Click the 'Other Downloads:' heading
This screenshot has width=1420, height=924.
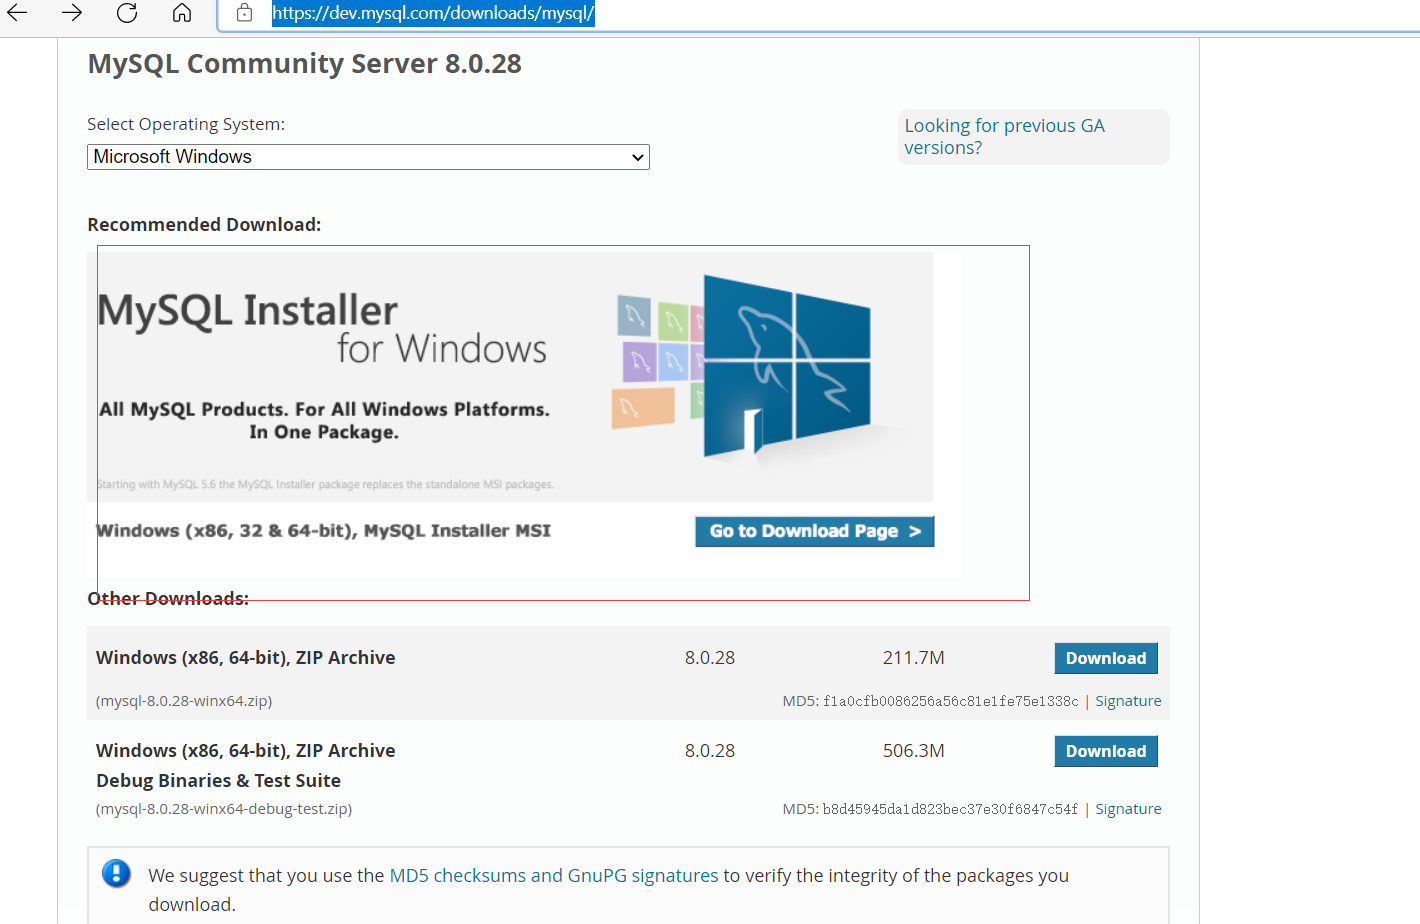pyautogui.click(x=168, y=599)
